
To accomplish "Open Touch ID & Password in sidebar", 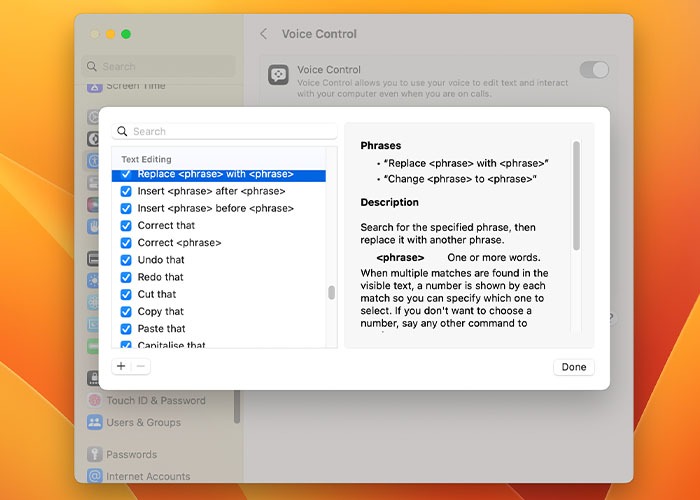I will [156, 400].
